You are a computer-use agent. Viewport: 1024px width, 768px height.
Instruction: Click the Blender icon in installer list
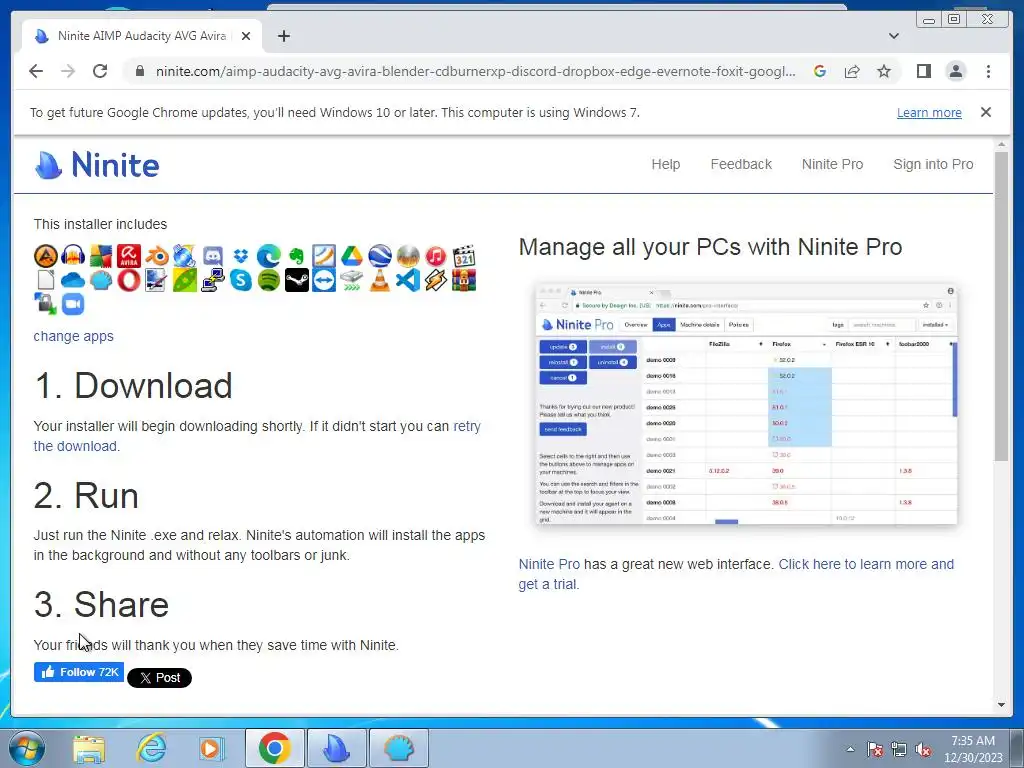[157, 256]
